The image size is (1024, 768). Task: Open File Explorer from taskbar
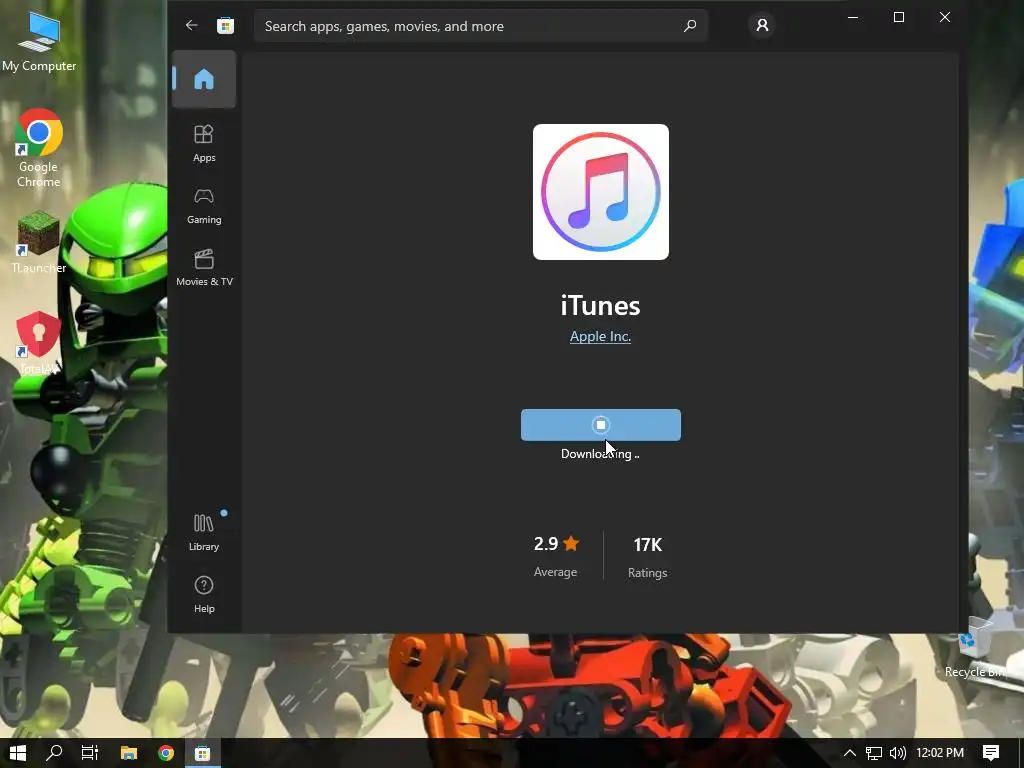click(129, 753)
